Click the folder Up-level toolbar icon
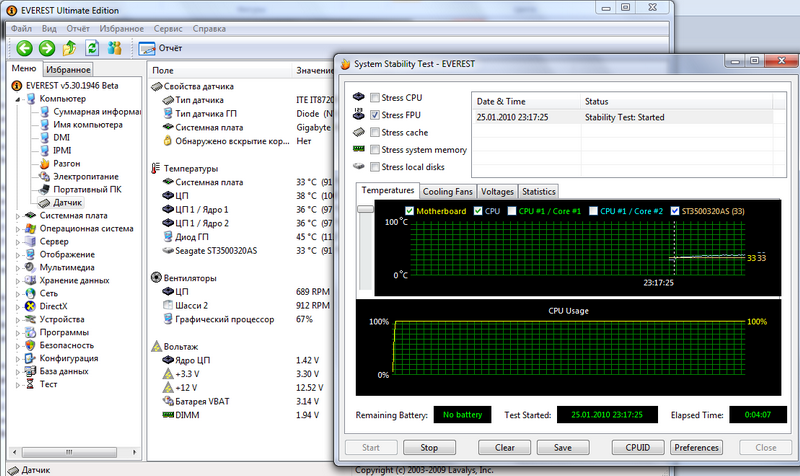This screenshot has height=476, width=800. click(69, 48)
